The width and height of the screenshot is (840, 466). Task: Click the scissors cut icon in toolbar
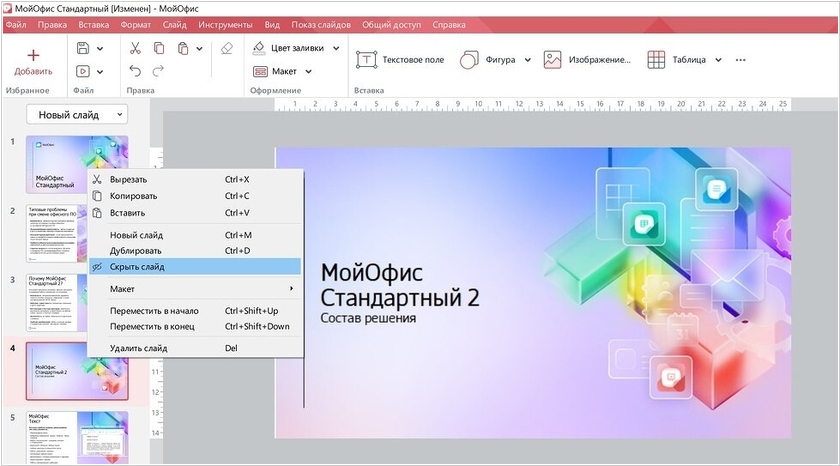click(x=135, y=48)
